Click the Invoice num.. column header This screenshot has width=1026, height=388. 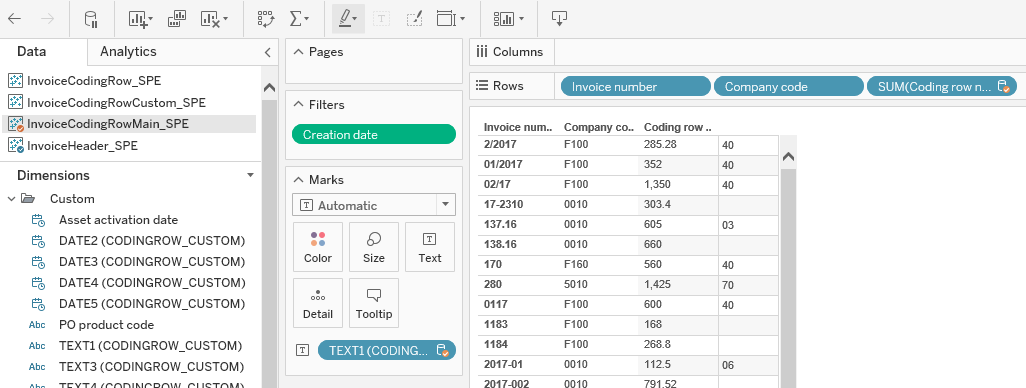(x=518, y=127)
